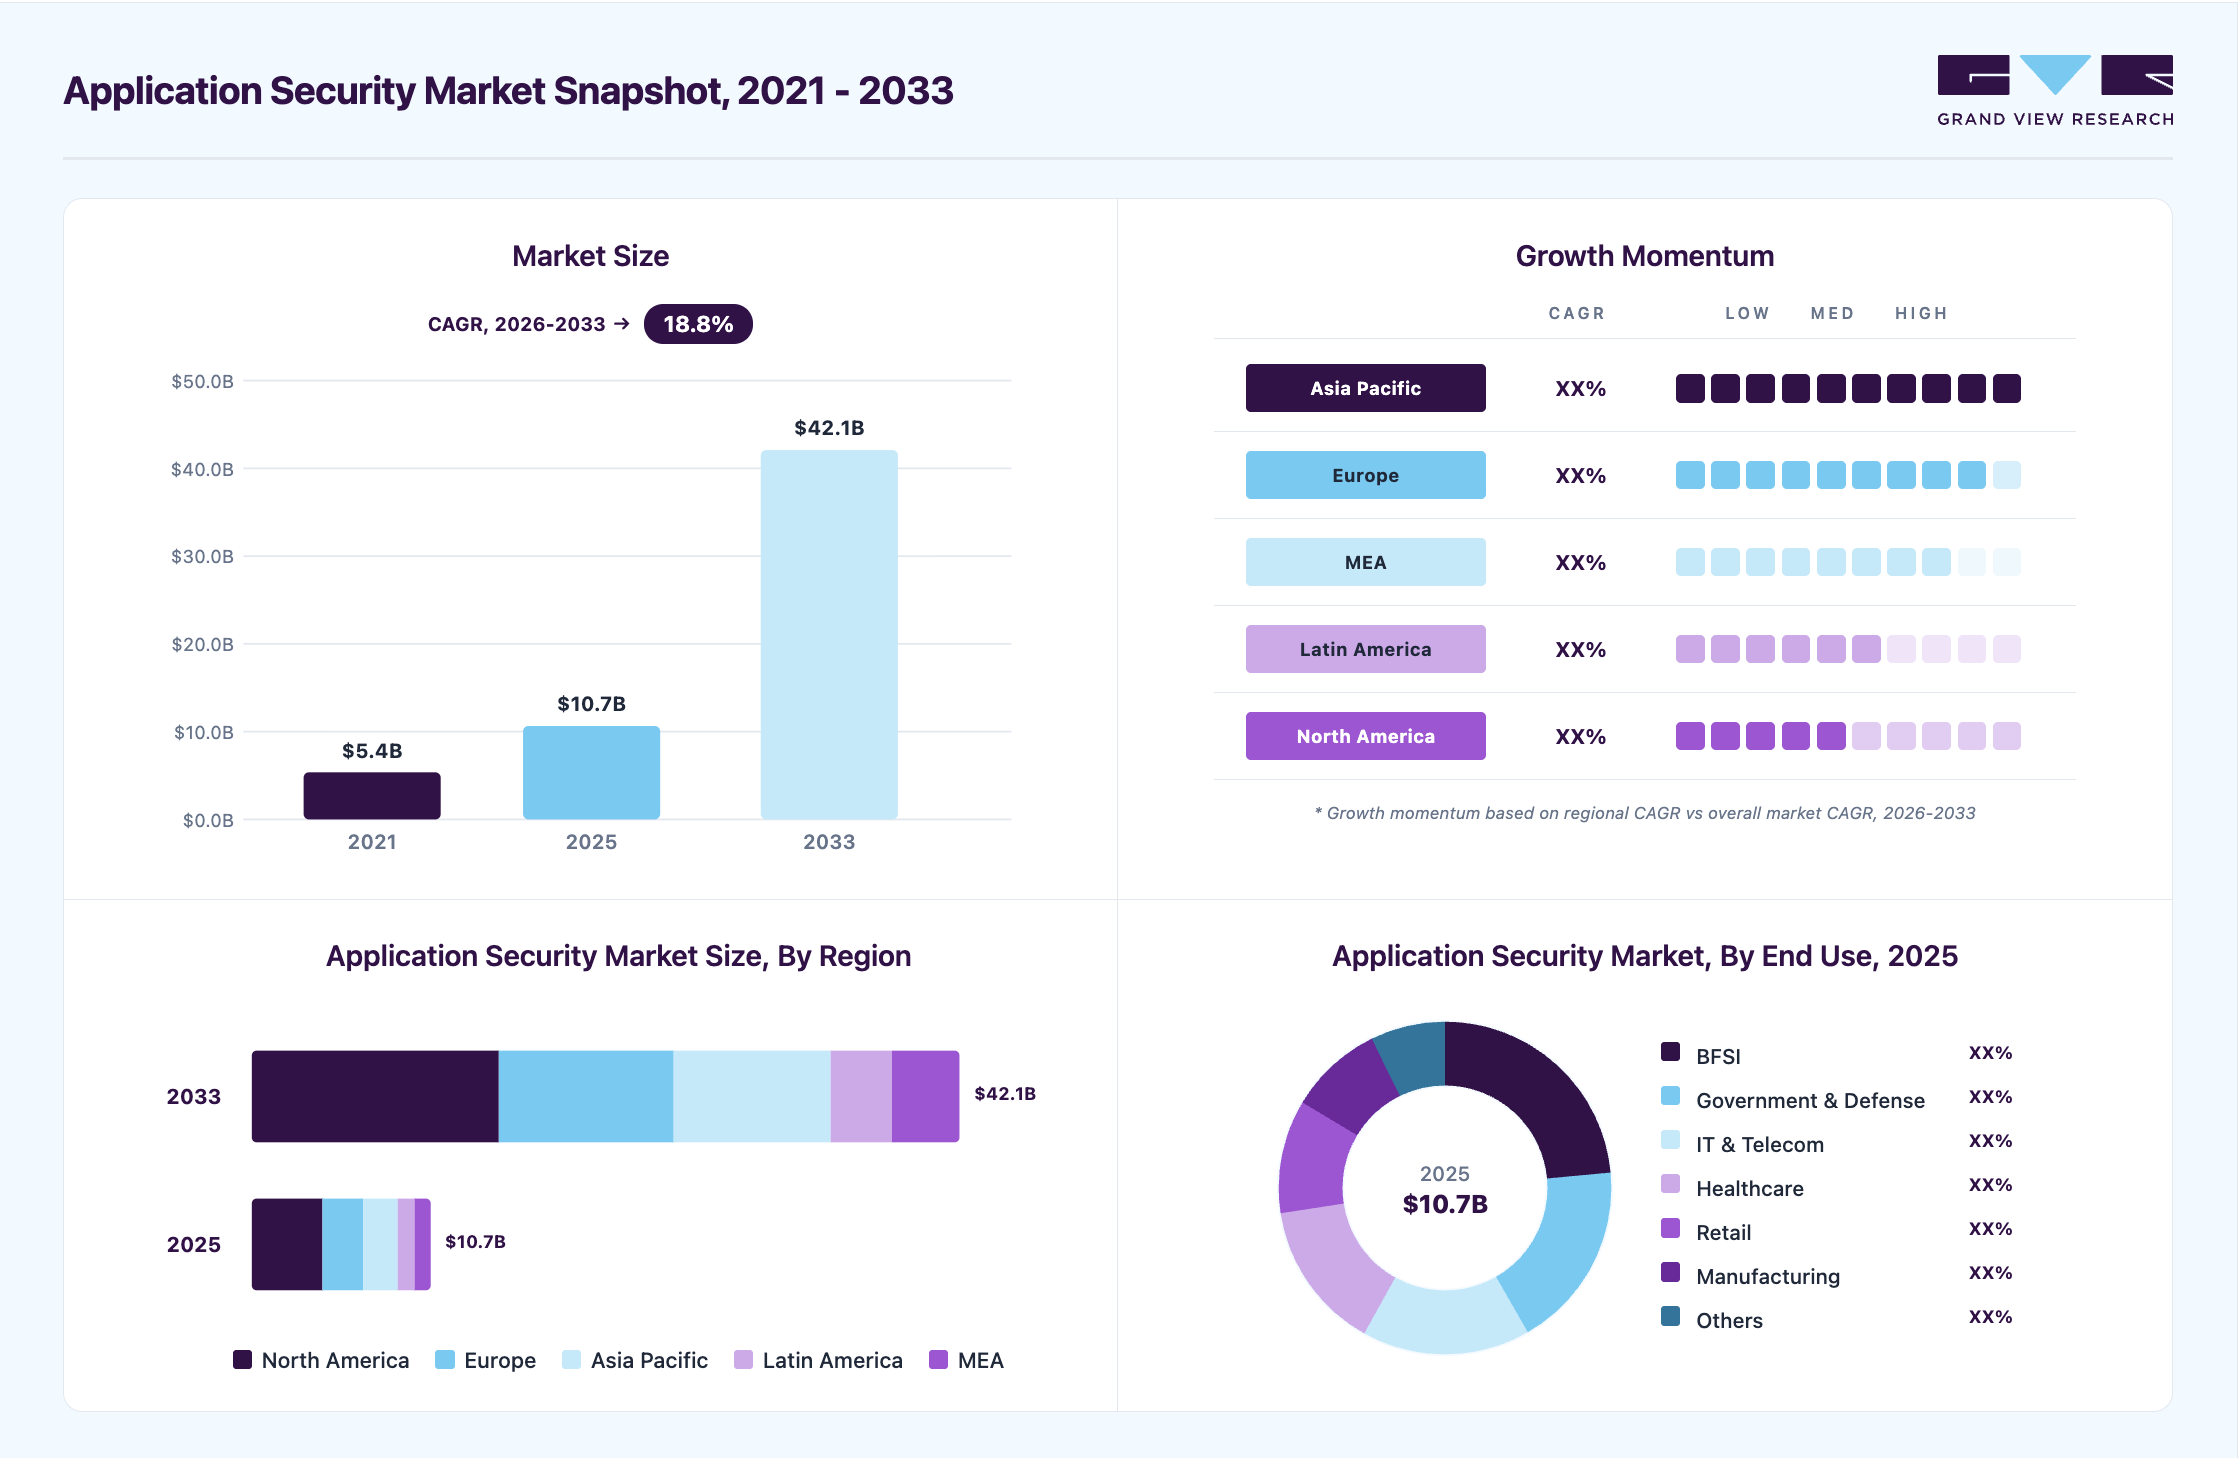The height and width of the screenshot is (1458, 2238).
Task: Click the $5.4B value label
Action: (x=372, y=751)
